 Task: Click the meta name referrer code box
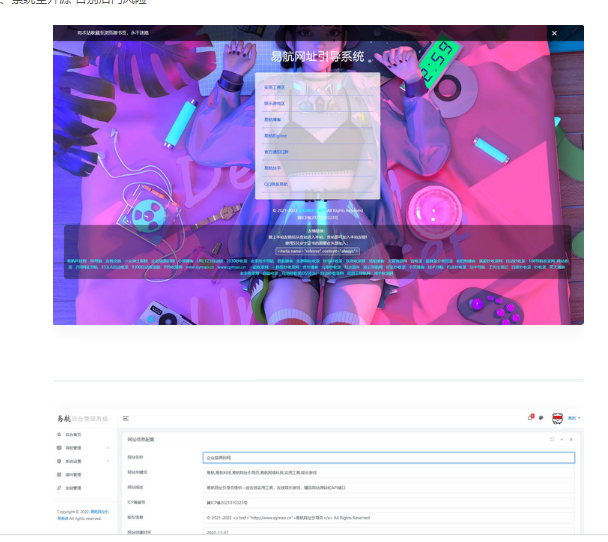318,251
